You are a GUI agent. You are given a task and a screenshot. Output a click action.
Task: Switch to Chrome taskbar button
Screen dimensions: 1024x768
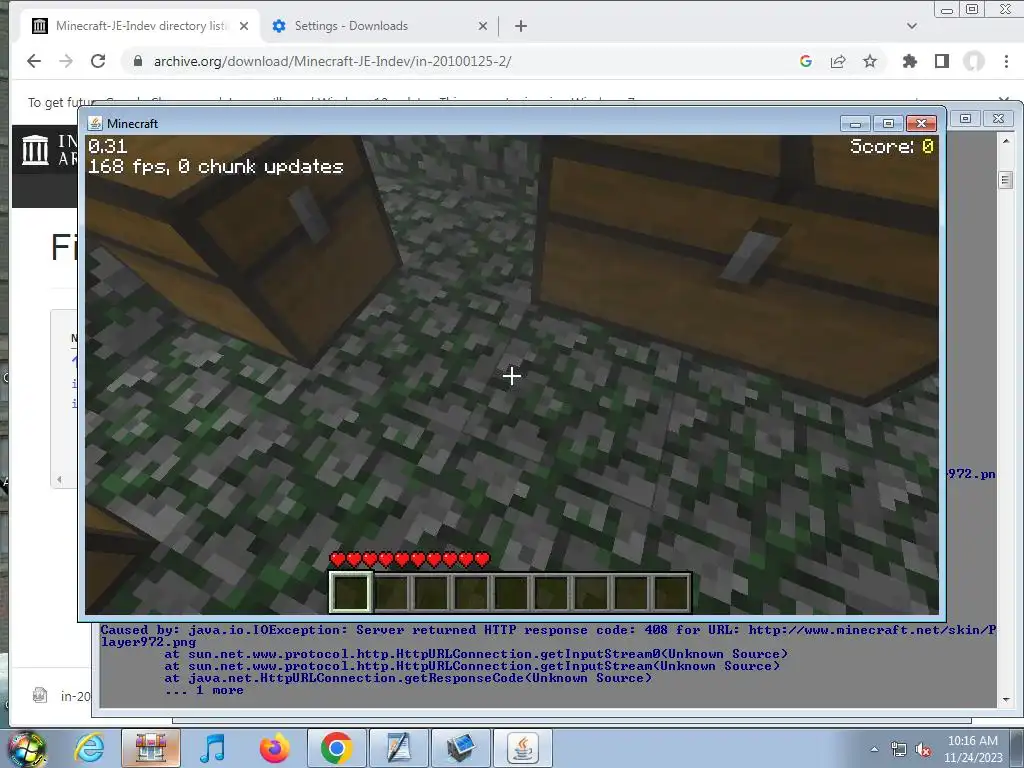pos(336,748)
